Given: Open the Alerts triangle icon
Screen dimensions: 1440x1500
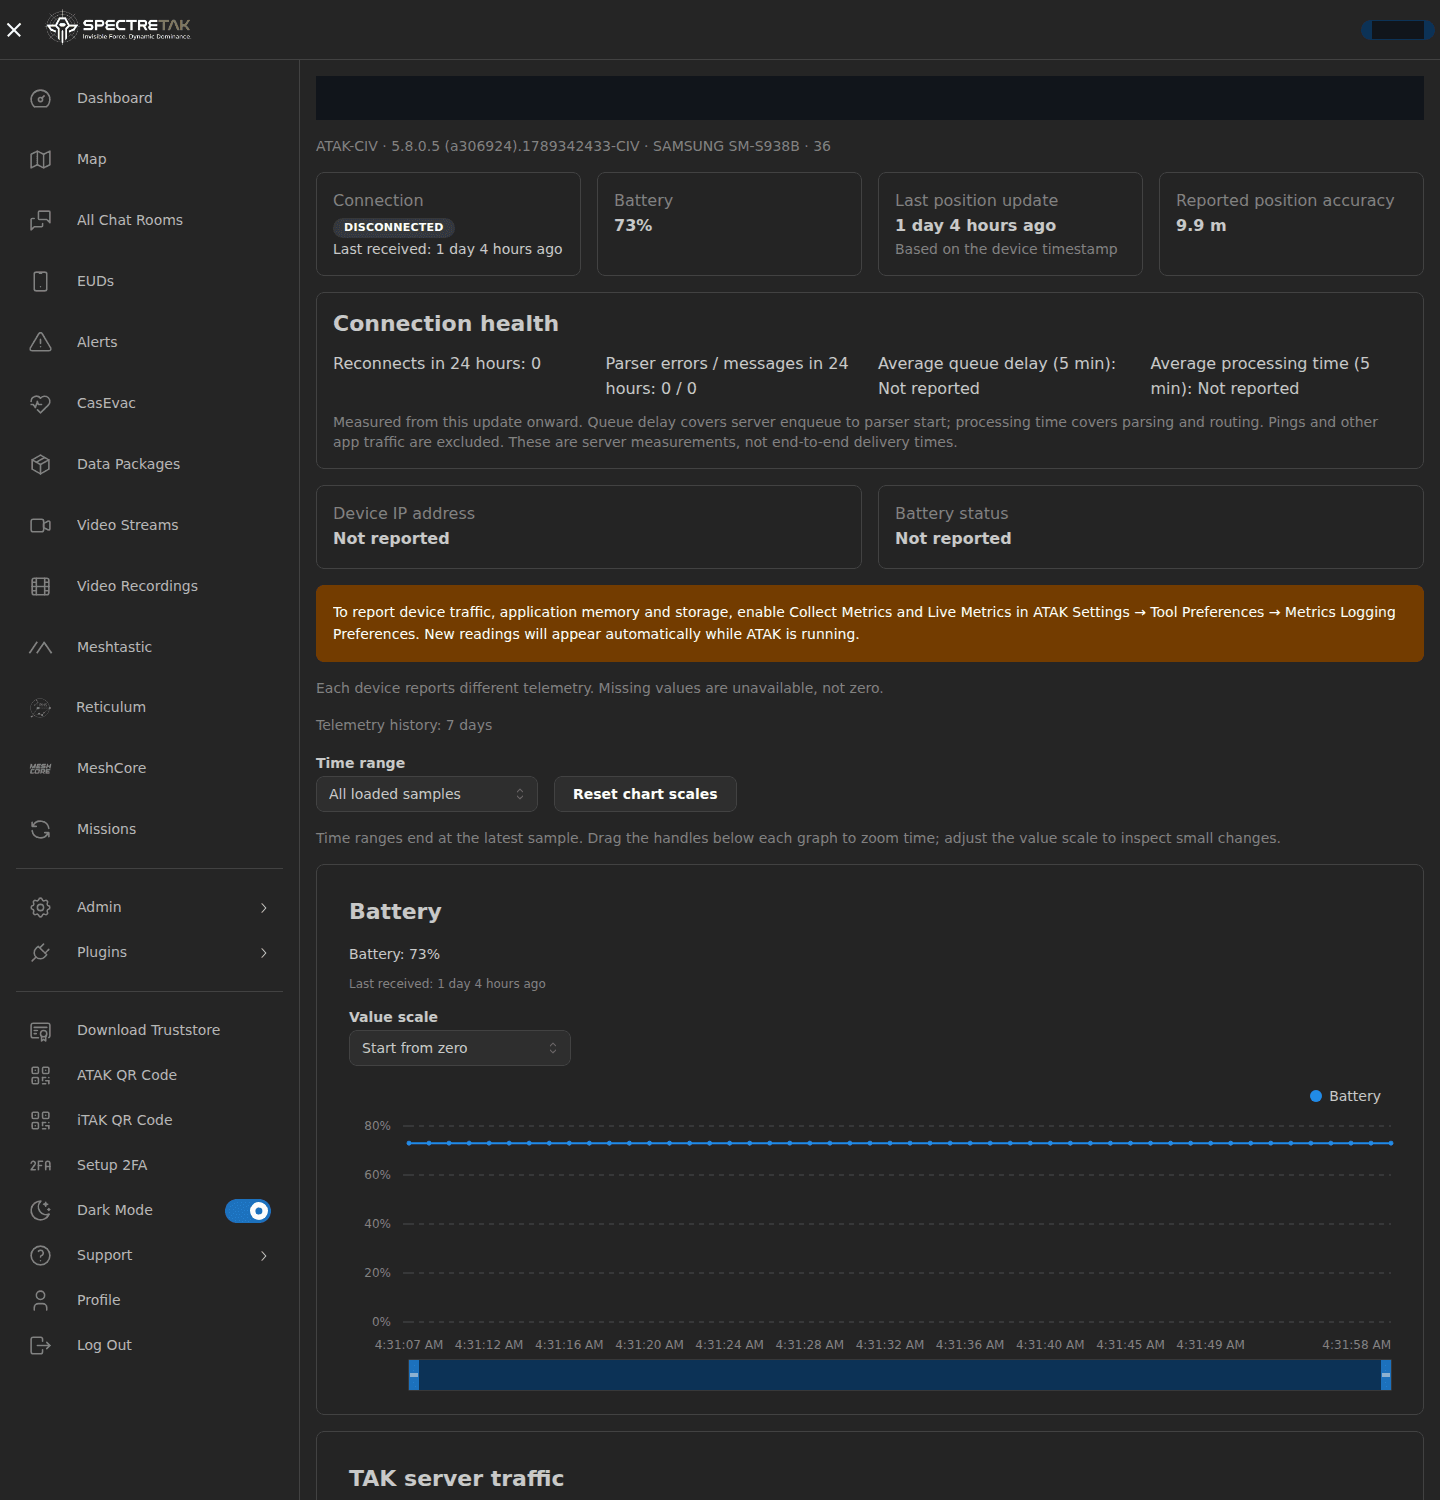Looking at the screenshot, I should point(40,342).
